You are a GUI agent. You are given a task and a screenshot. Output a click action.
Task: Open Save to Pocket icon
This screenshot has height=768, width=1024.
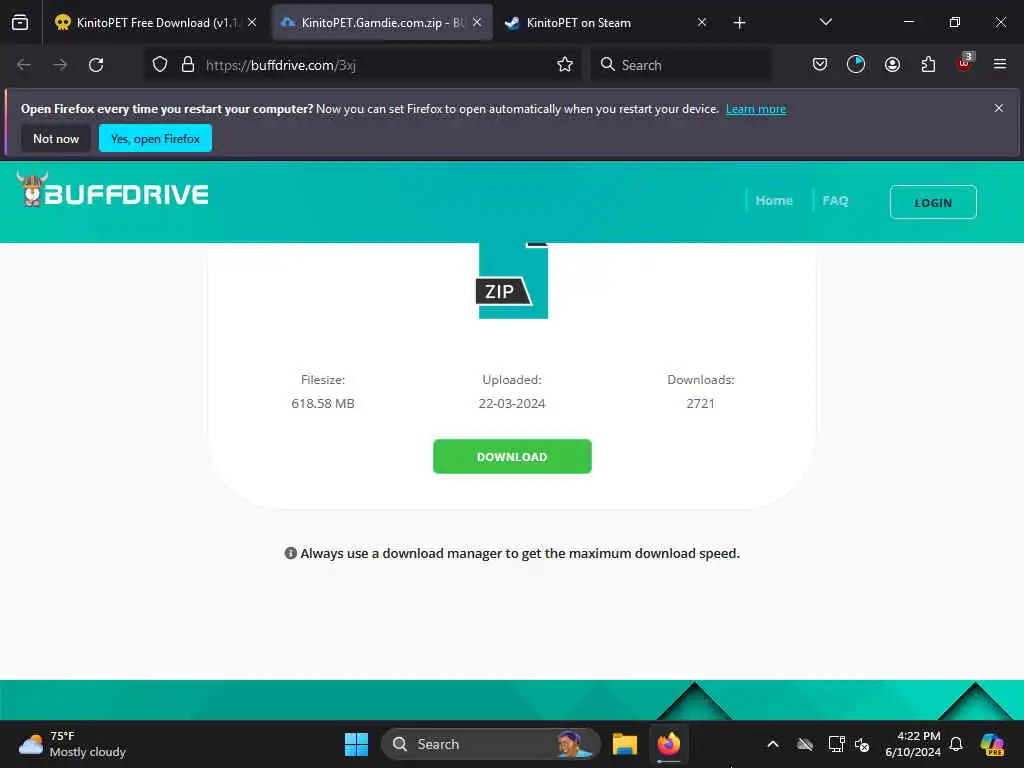coord(820,65)
